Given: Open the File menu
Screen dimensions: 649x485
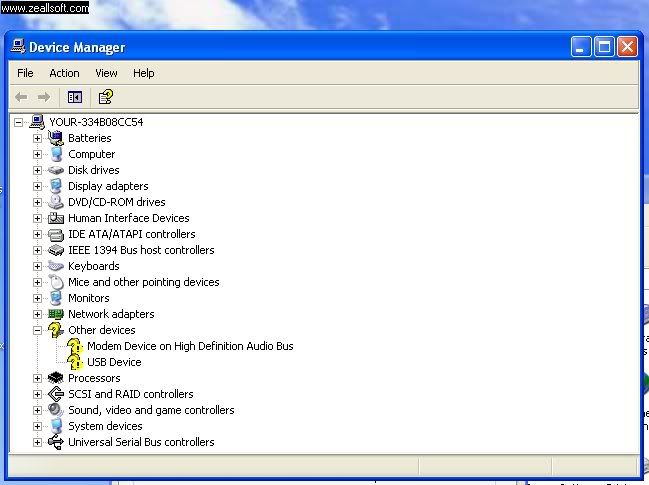Looking at the screenshot, I should pos(25,73).
